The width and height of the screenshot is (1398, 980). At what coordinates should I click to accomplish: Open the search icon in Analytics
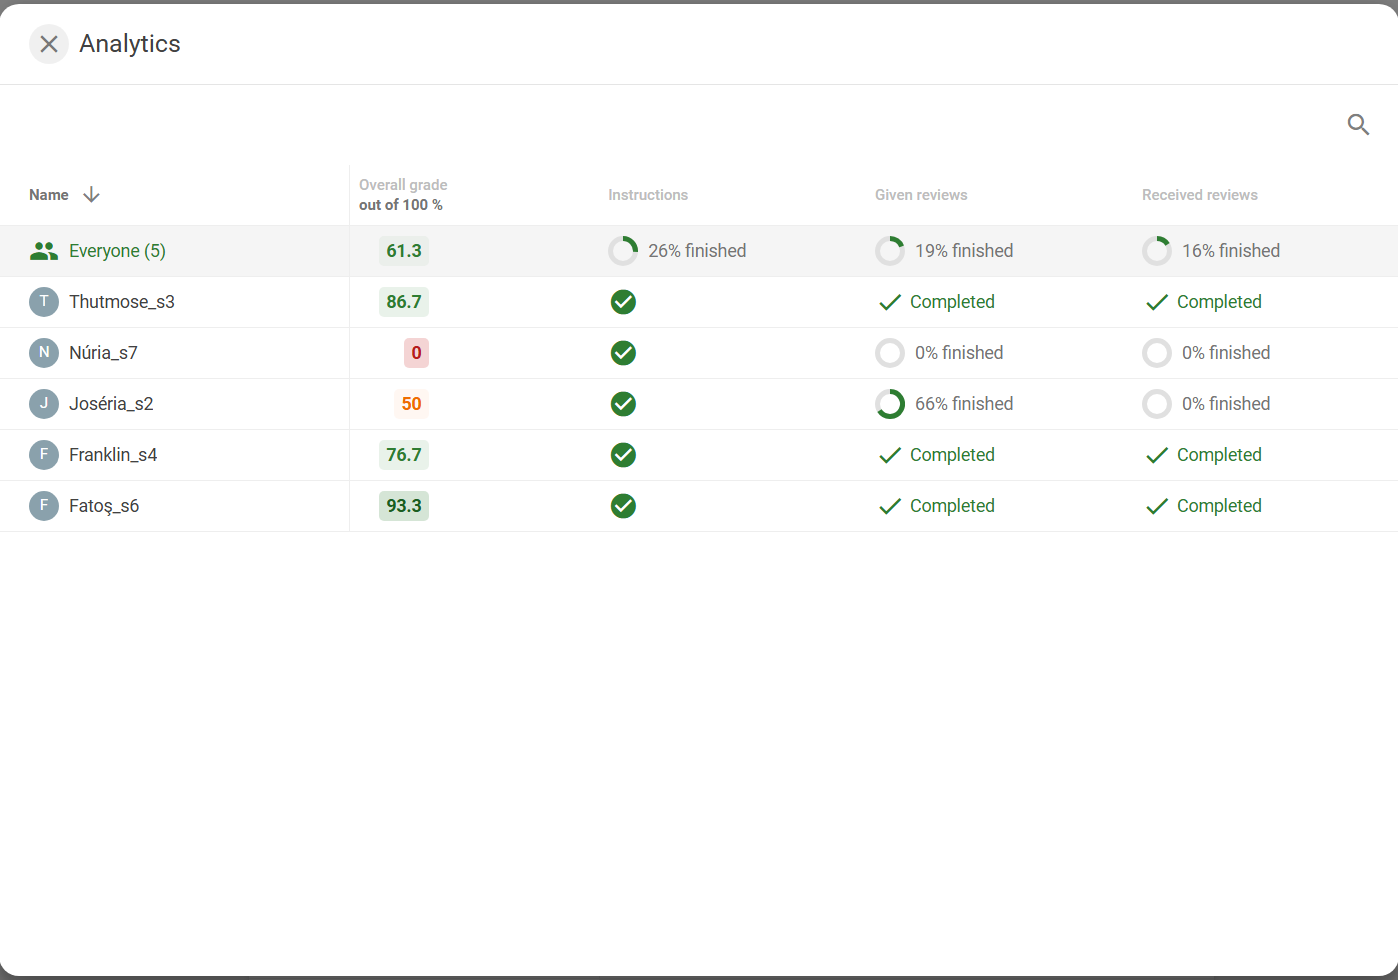[x=1357, y=125]
